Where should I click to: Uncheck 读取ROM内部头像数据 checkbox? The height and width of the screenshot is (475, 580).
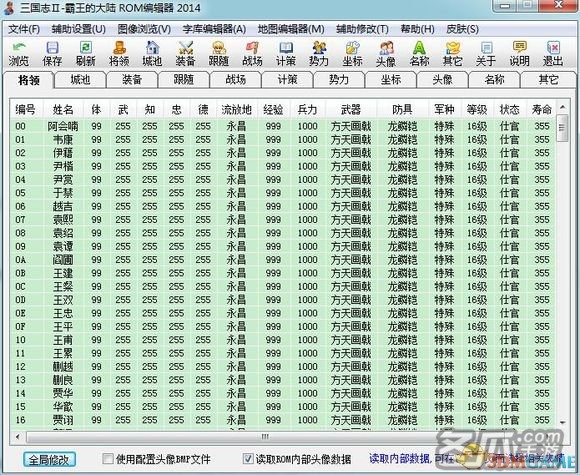(248, 459)
